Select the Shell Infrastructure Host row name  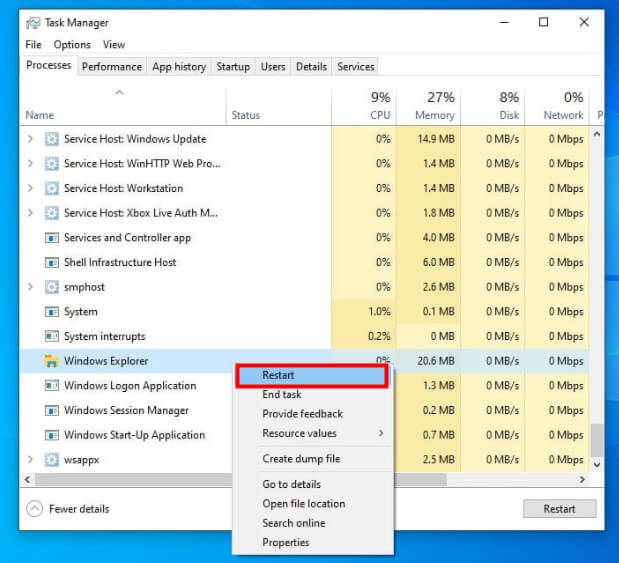point(120,262)
